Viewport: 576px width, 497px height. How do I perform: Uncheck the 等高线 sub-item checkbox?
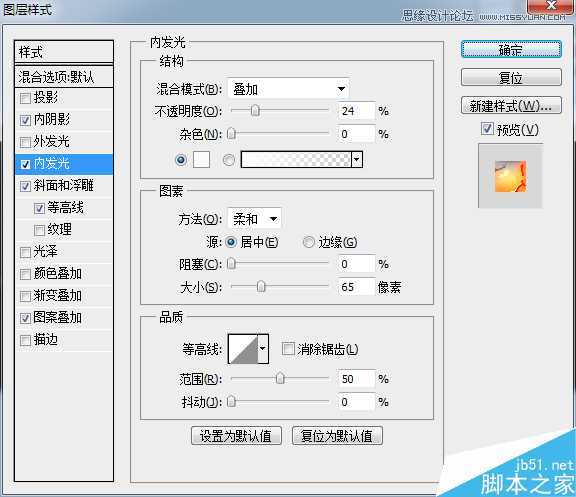click(x=39, y=208)
